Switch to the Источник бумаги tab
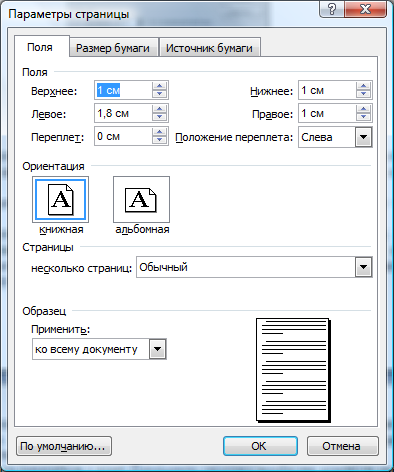This screenshot has width=394, height=472. (209, 48)
